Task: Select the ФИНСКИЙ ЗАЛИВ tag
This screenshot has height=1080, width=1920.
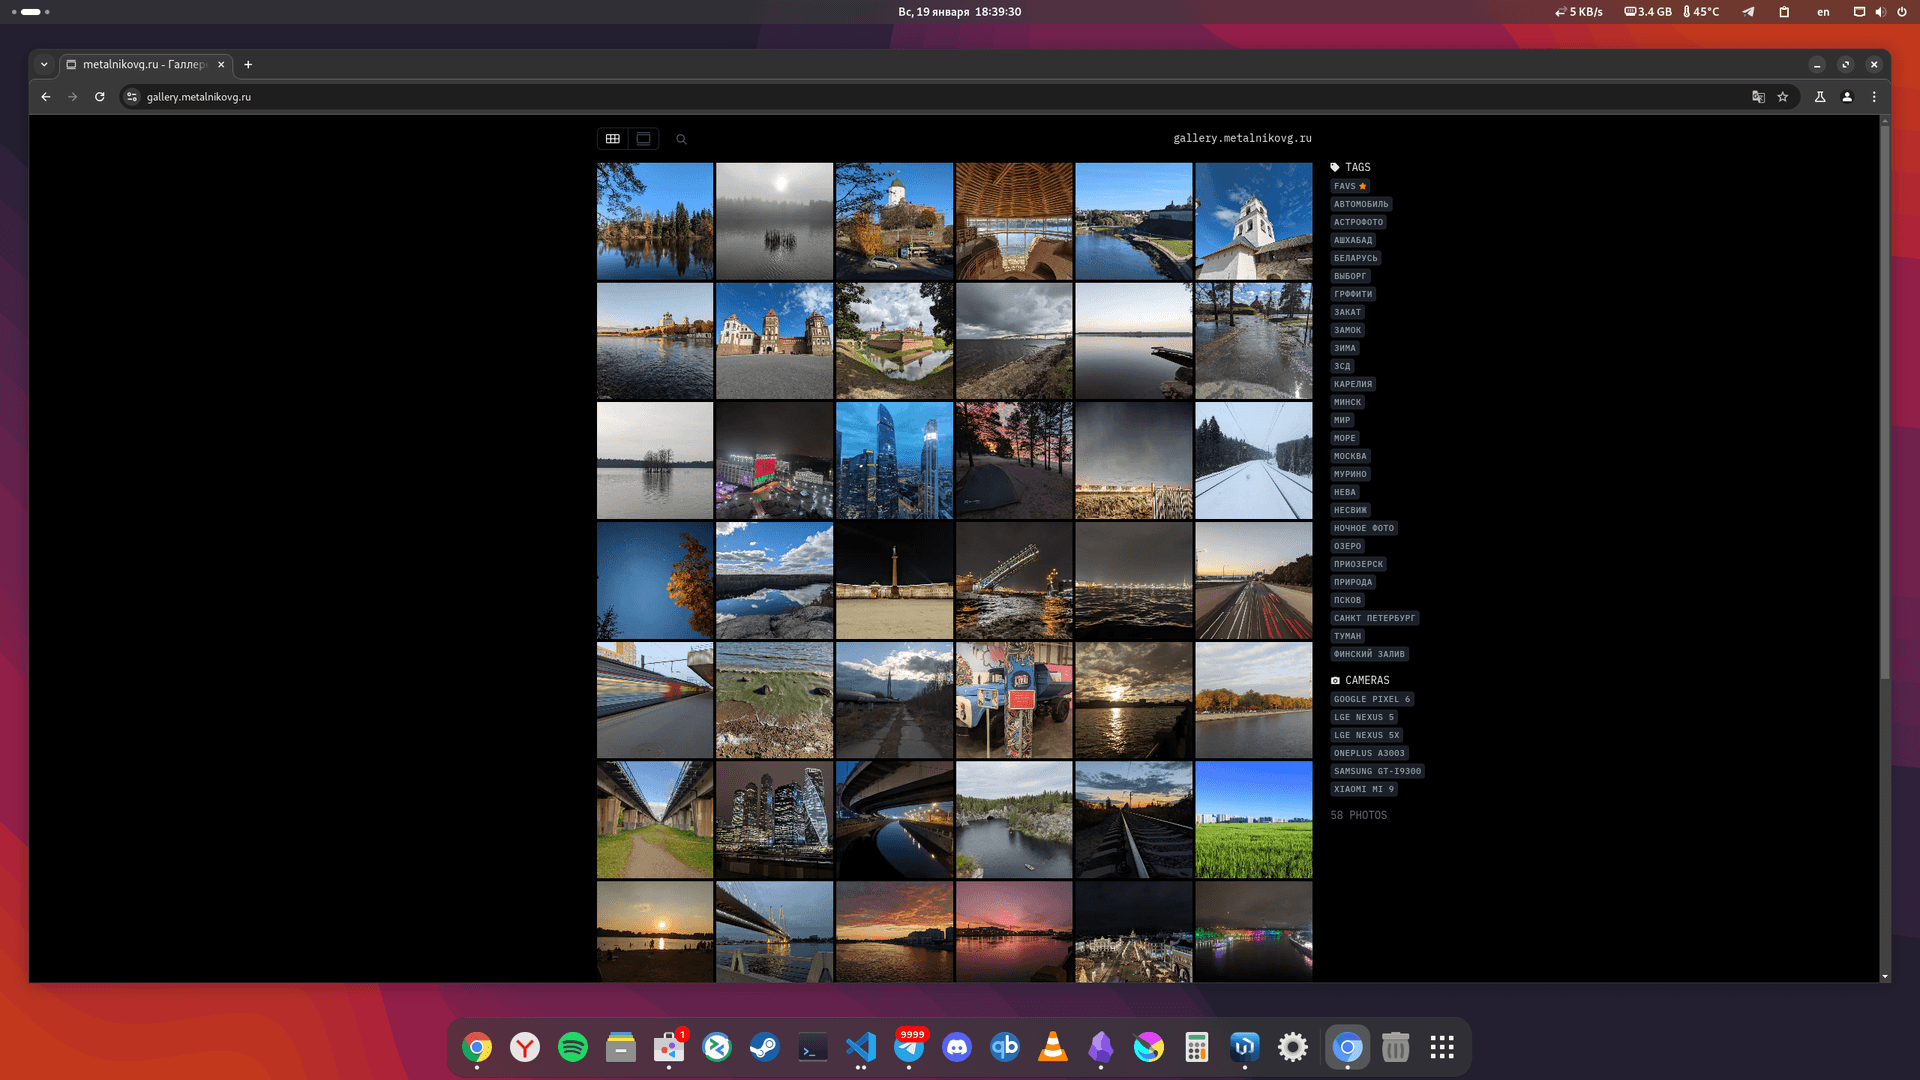Action: tap(1369, 654)
